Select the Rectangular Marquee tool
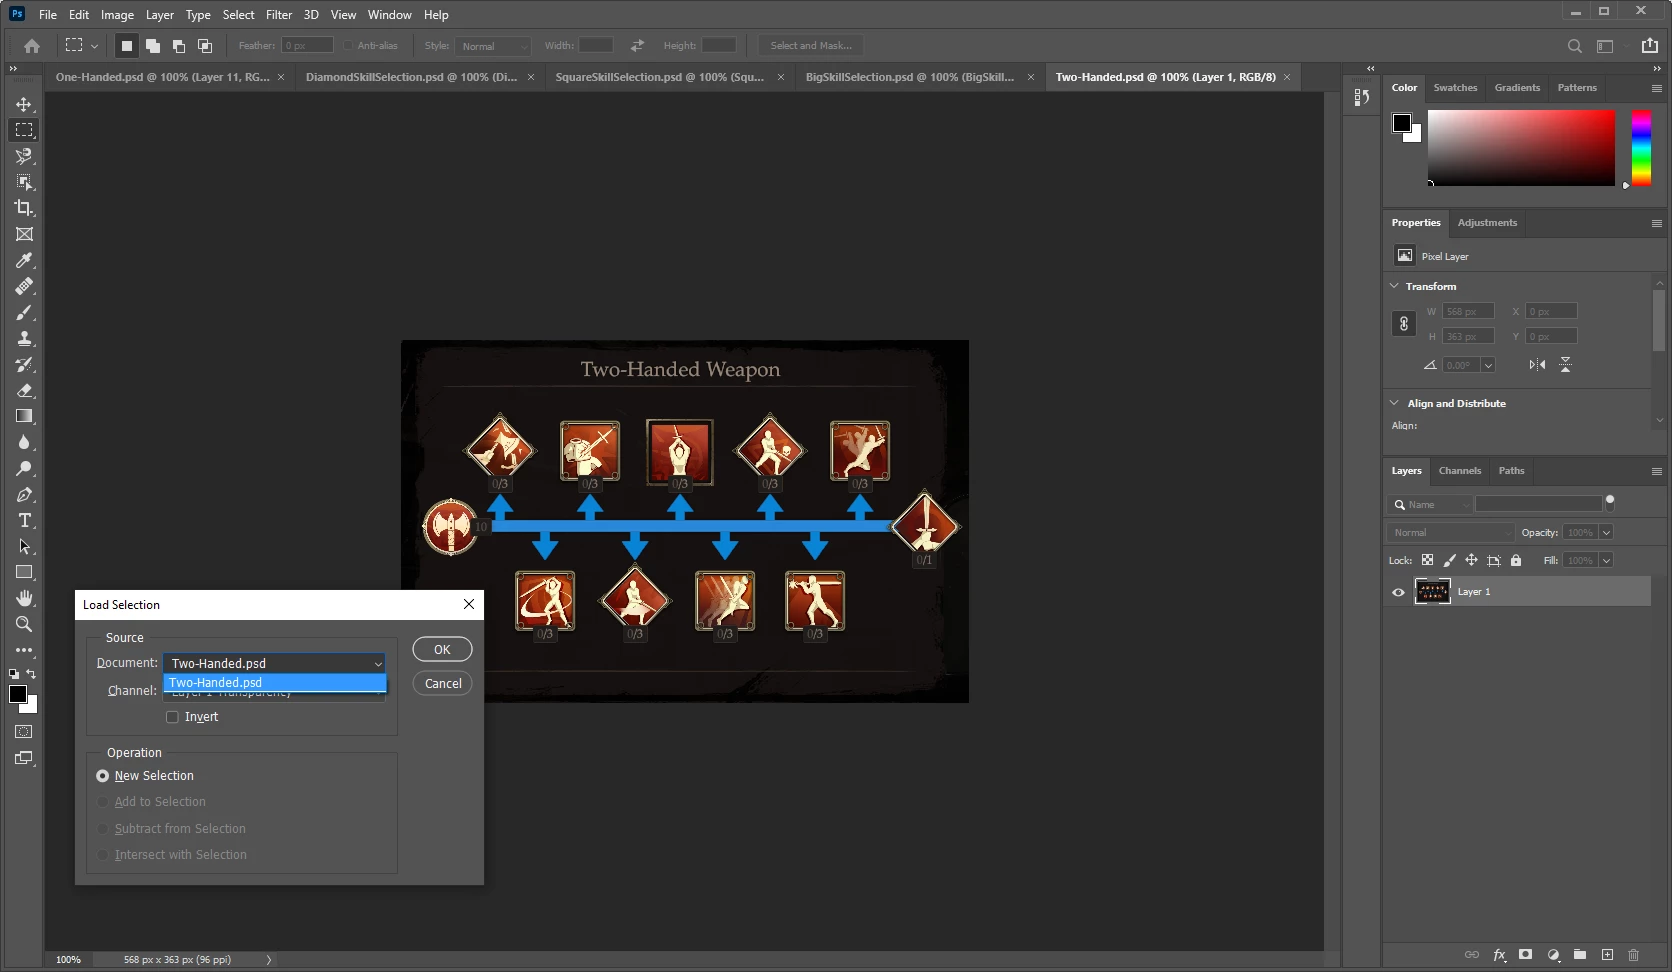Viewport: 1672px width, 972px height. coord(24,130)
